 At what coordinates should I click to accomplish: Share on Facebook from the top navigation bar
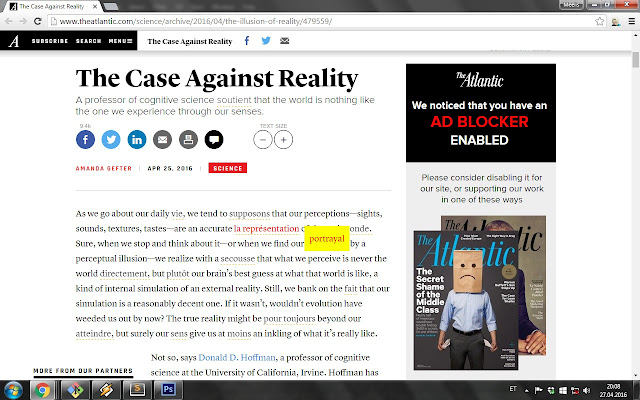[x=247, y=40]
